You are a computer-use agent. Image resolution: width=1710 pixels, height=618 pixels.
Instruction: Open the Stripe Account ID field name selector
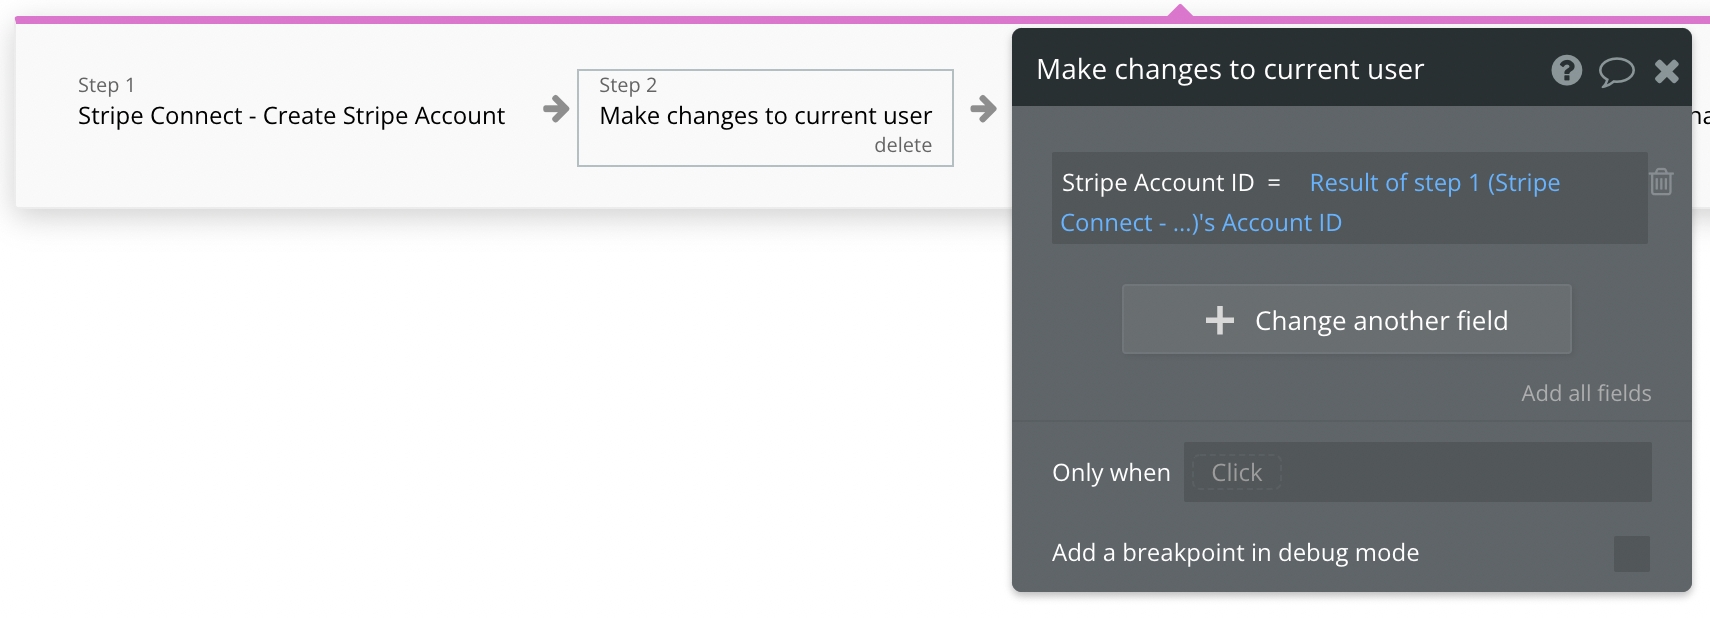pos(1157,183)
